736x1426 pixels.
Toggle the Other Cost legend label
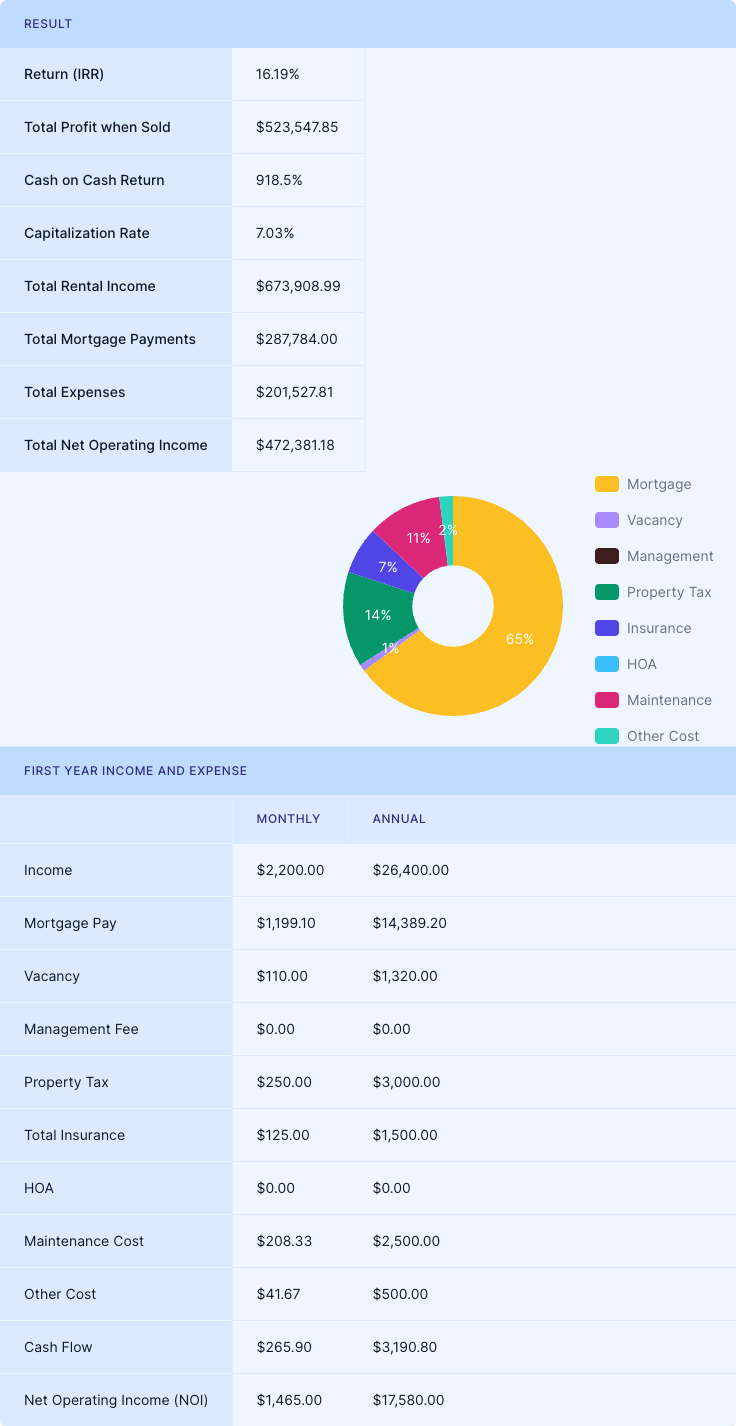tap(662, 736)
